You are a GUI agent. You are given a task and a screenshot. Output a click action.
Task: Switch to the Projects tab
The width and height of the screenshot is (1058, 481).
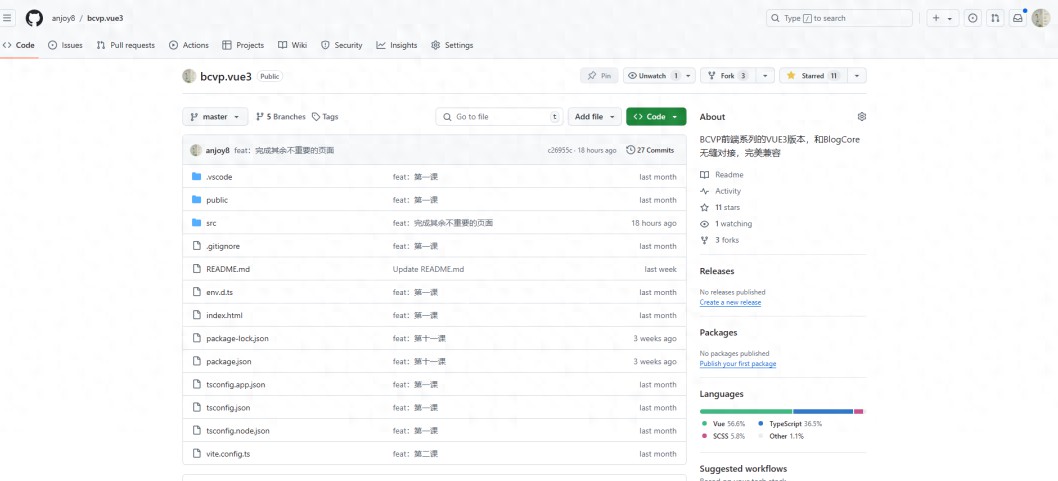point(243,45)
